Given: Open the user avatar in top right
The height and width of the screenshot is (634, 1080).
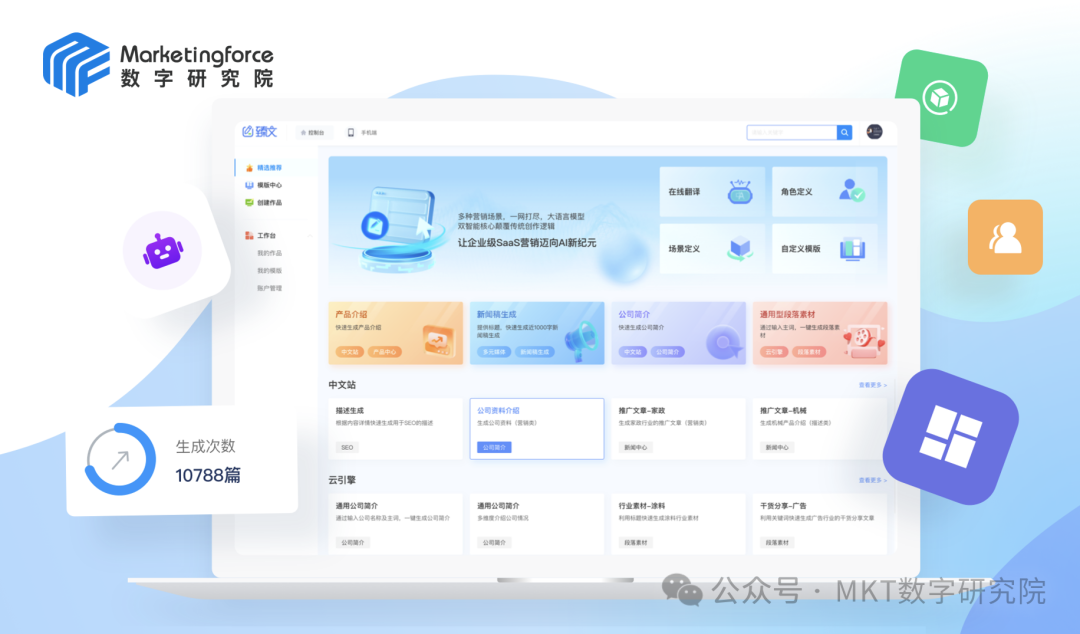Looking at the screenshot, I should (874, 132).
